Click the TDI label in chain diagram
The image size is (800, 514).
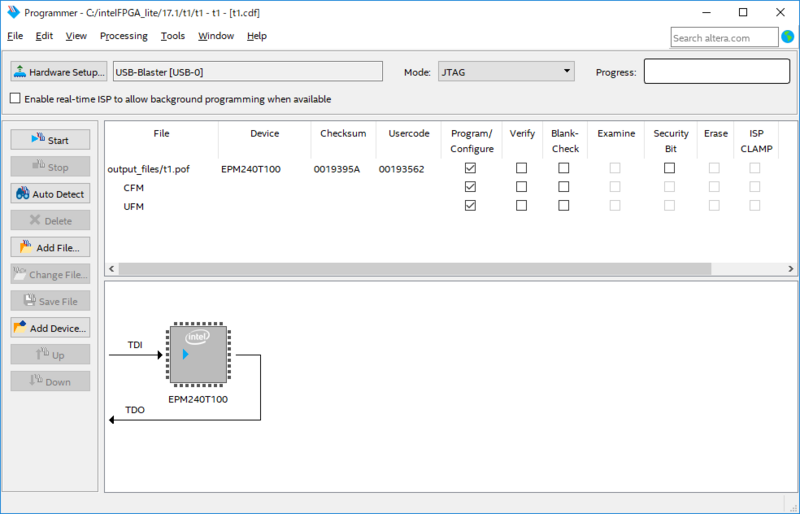135,345
